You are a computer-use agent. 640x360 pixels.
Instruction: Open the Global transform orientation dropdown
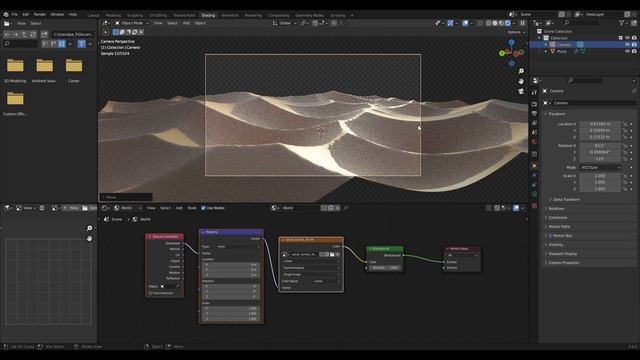pyautogui.click(x=284, y=23)
